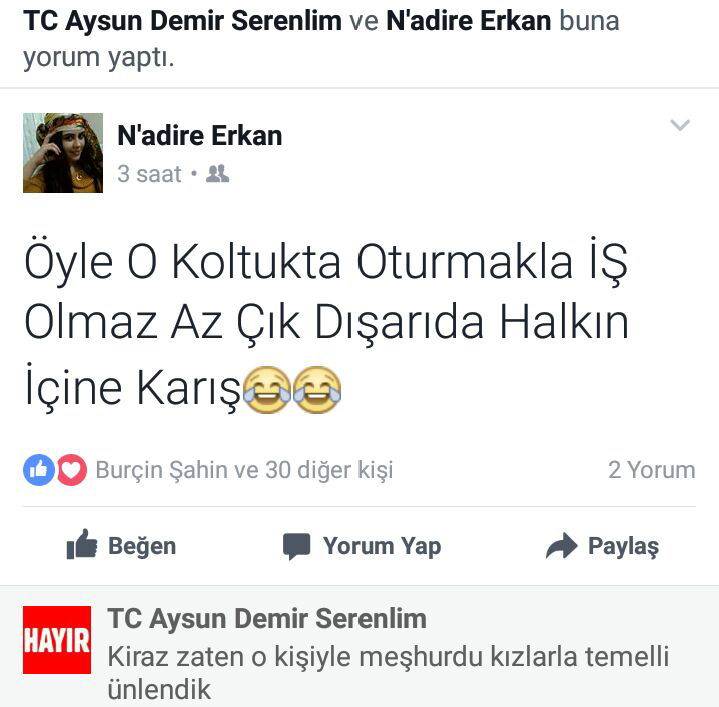
Task: Open N'adire Erkan's name in post header
Action: click(199, 136)
